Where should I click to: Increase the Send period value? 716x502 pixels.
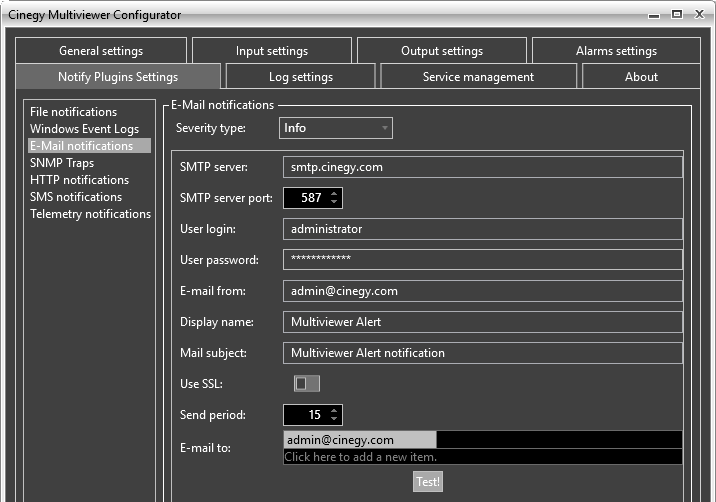[x=334, y=411]
